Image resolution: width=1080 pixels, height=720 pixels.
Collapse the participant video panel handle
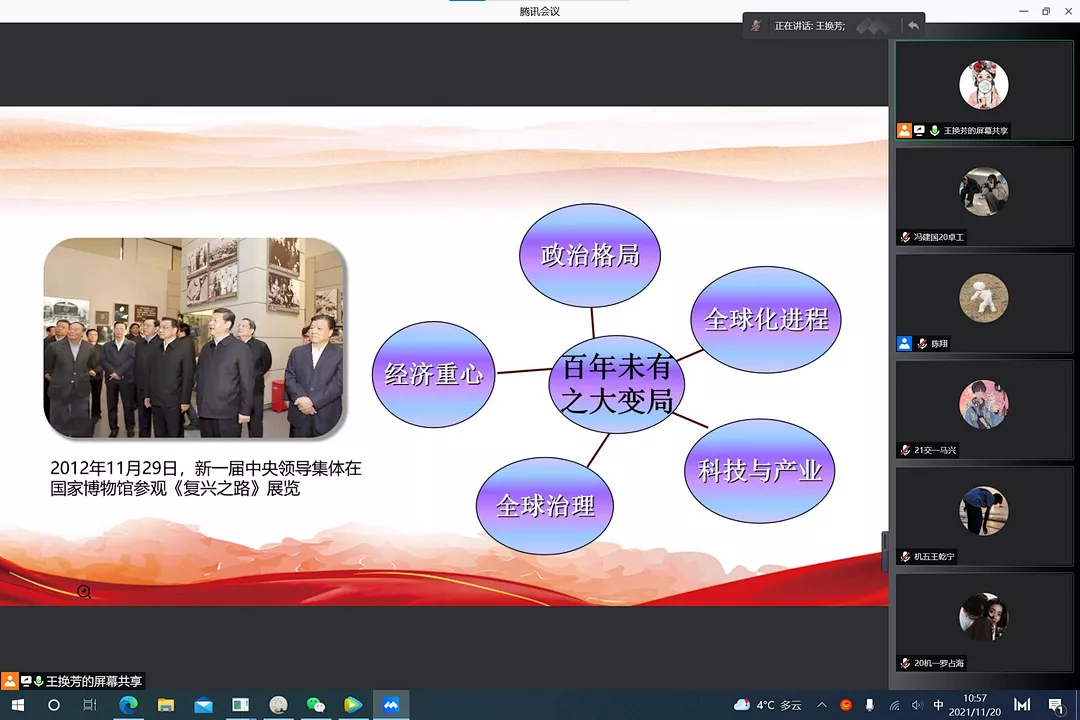(x=884, y=550)
